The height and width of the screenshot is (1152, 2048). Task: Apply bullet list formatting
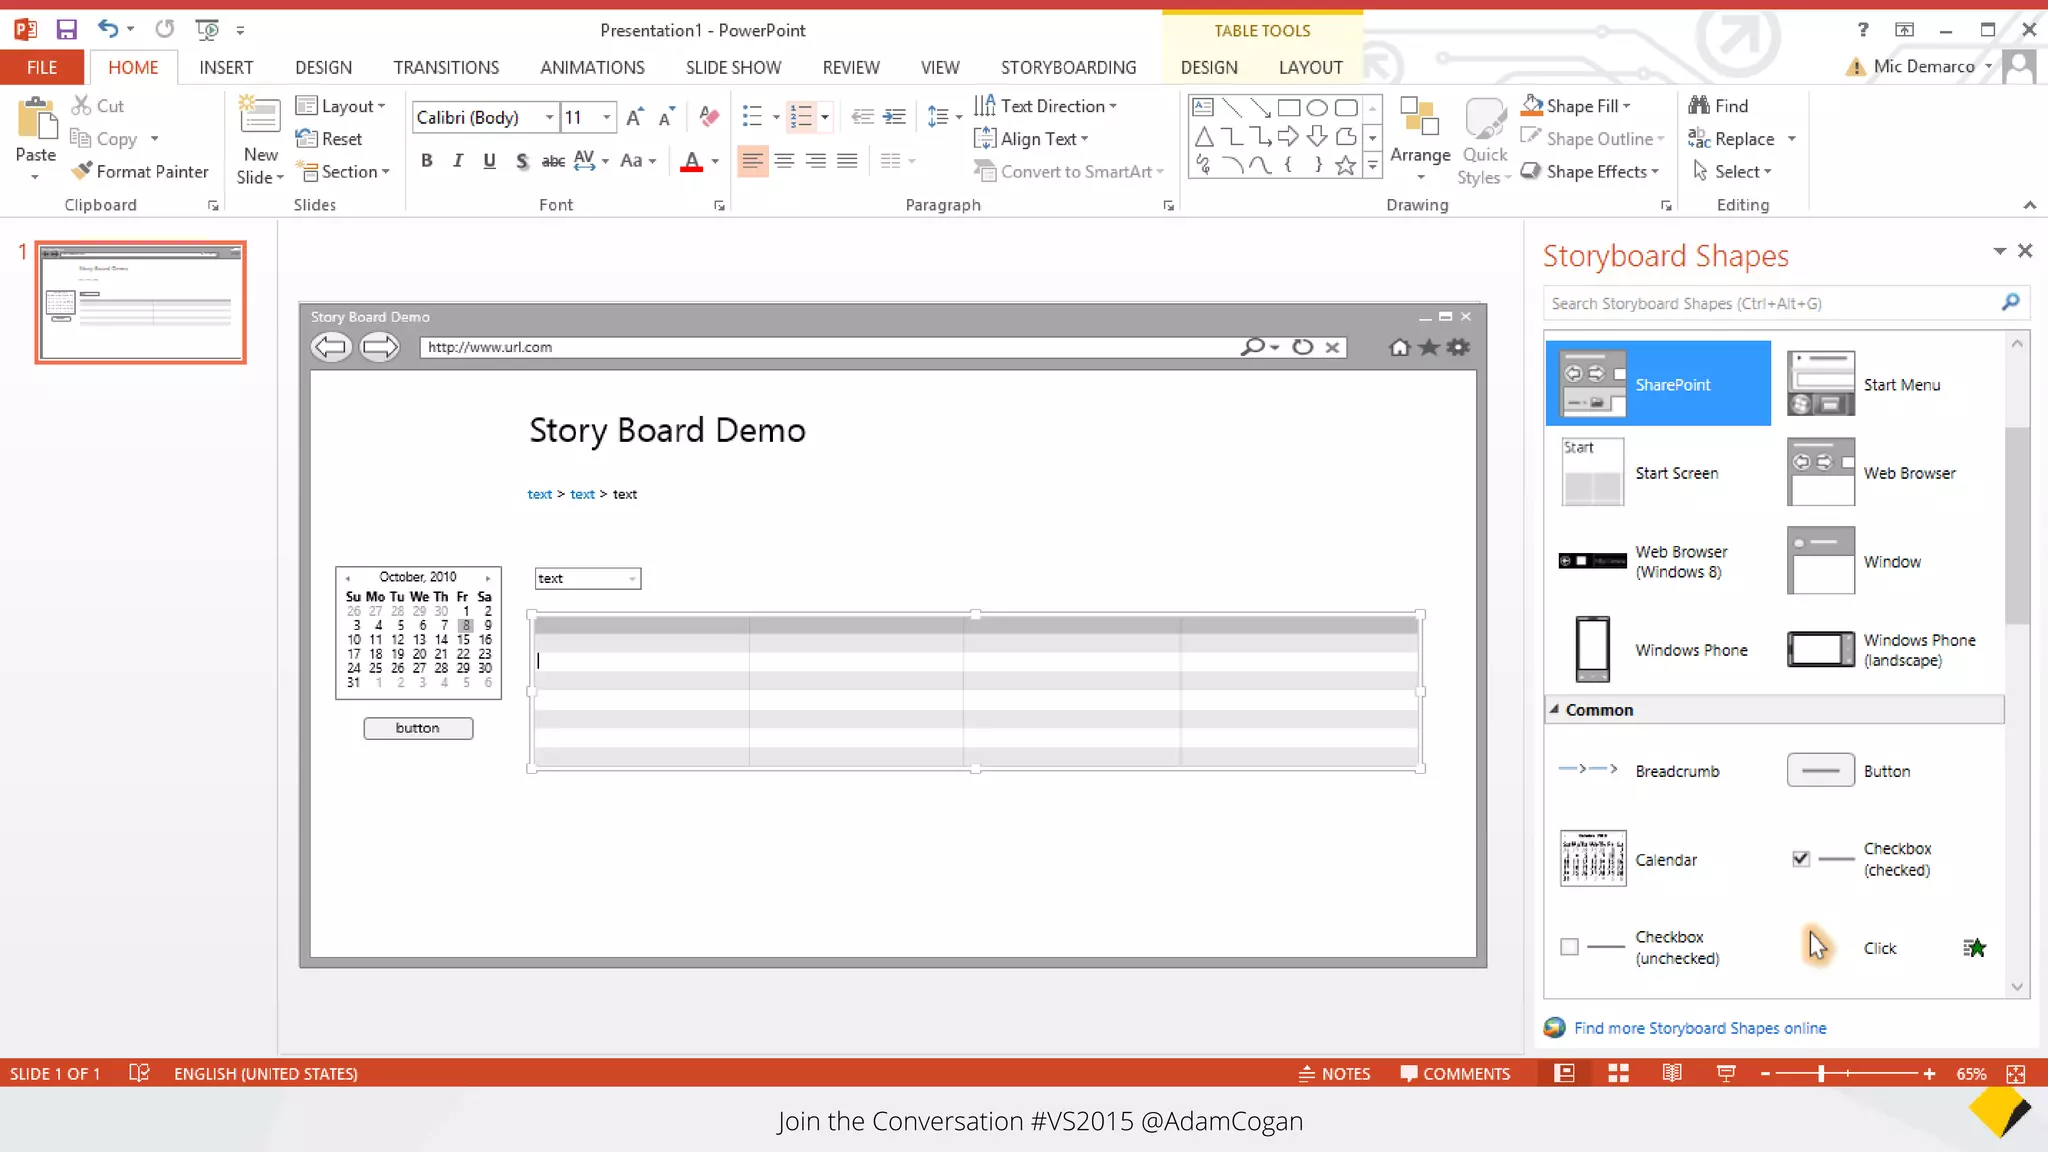(x=753, y=117)
